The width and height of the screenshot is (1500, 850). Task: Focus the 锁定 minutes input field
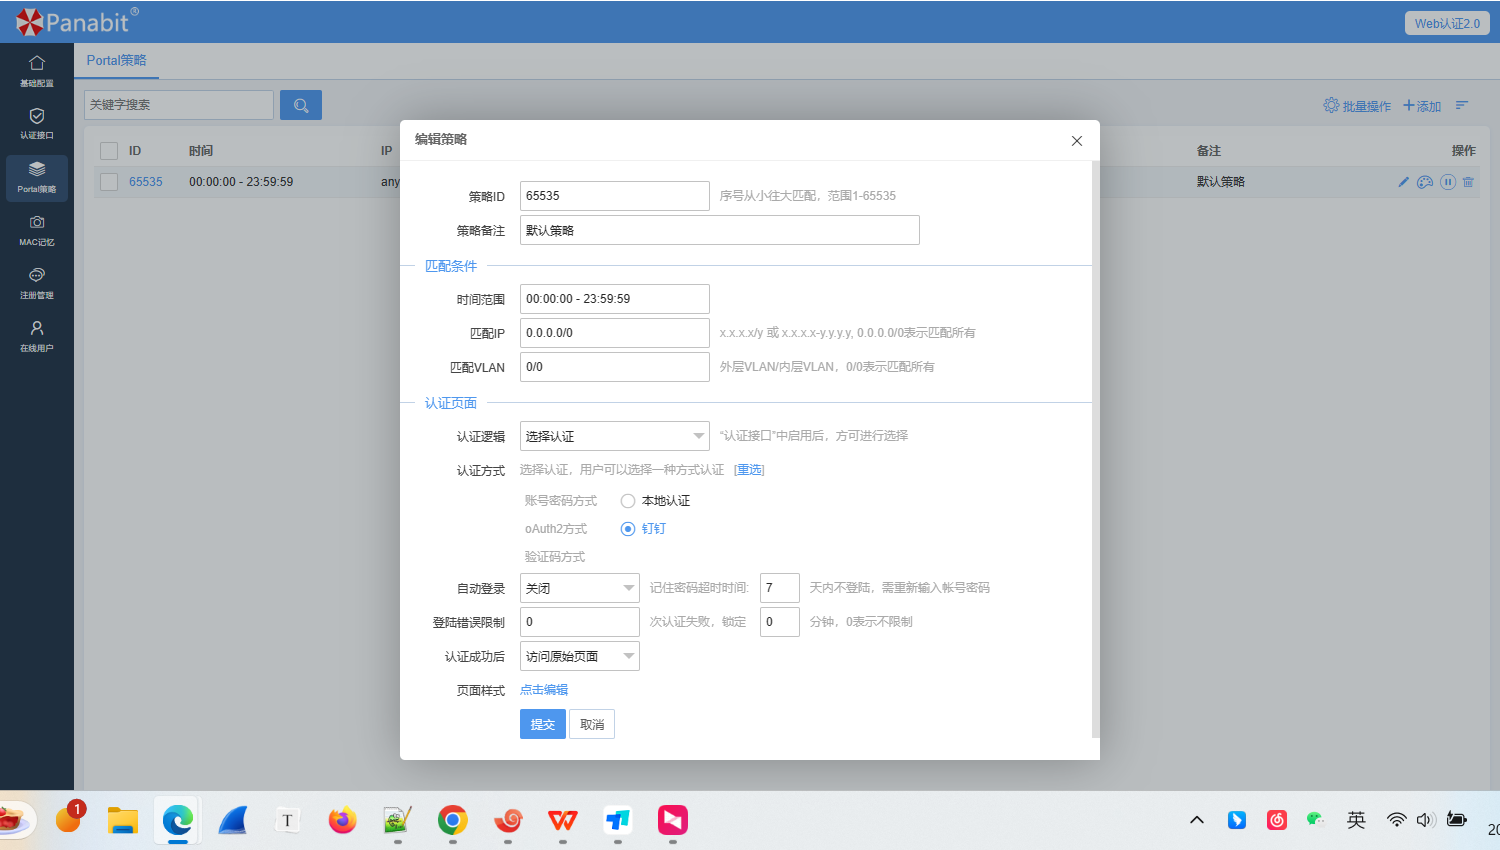pos(780,622)
